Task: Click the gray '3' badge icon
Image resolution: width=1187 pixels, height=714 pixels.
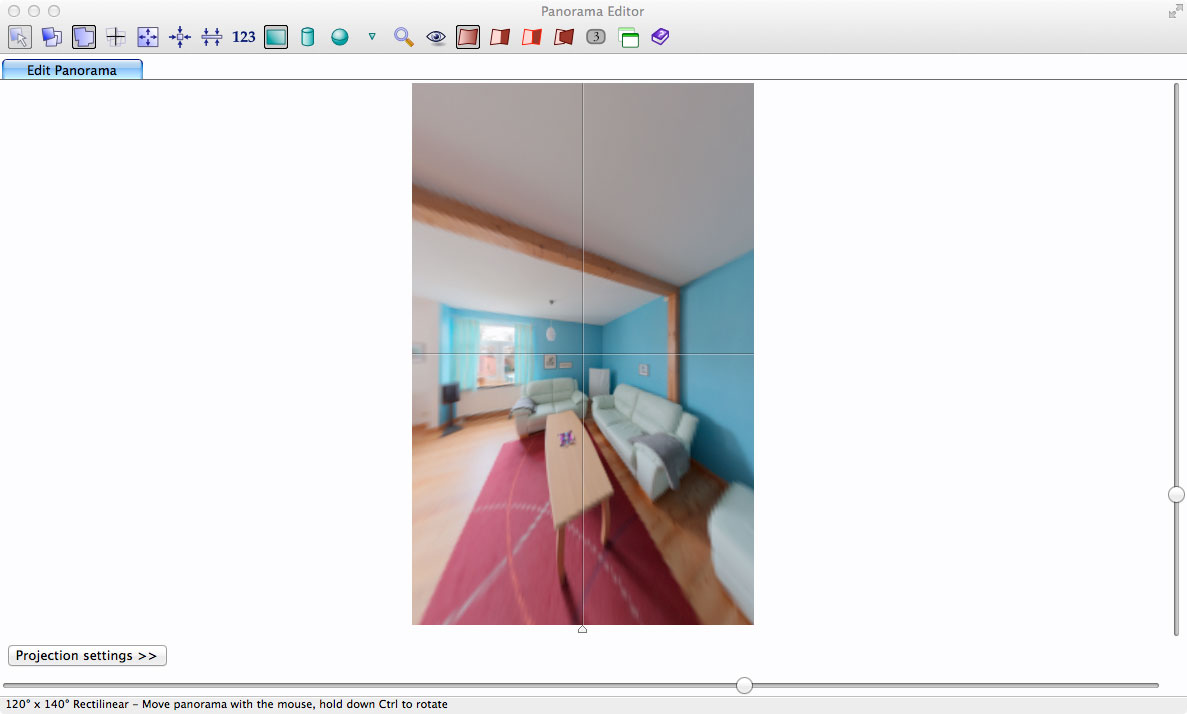Action: (596, 37)
